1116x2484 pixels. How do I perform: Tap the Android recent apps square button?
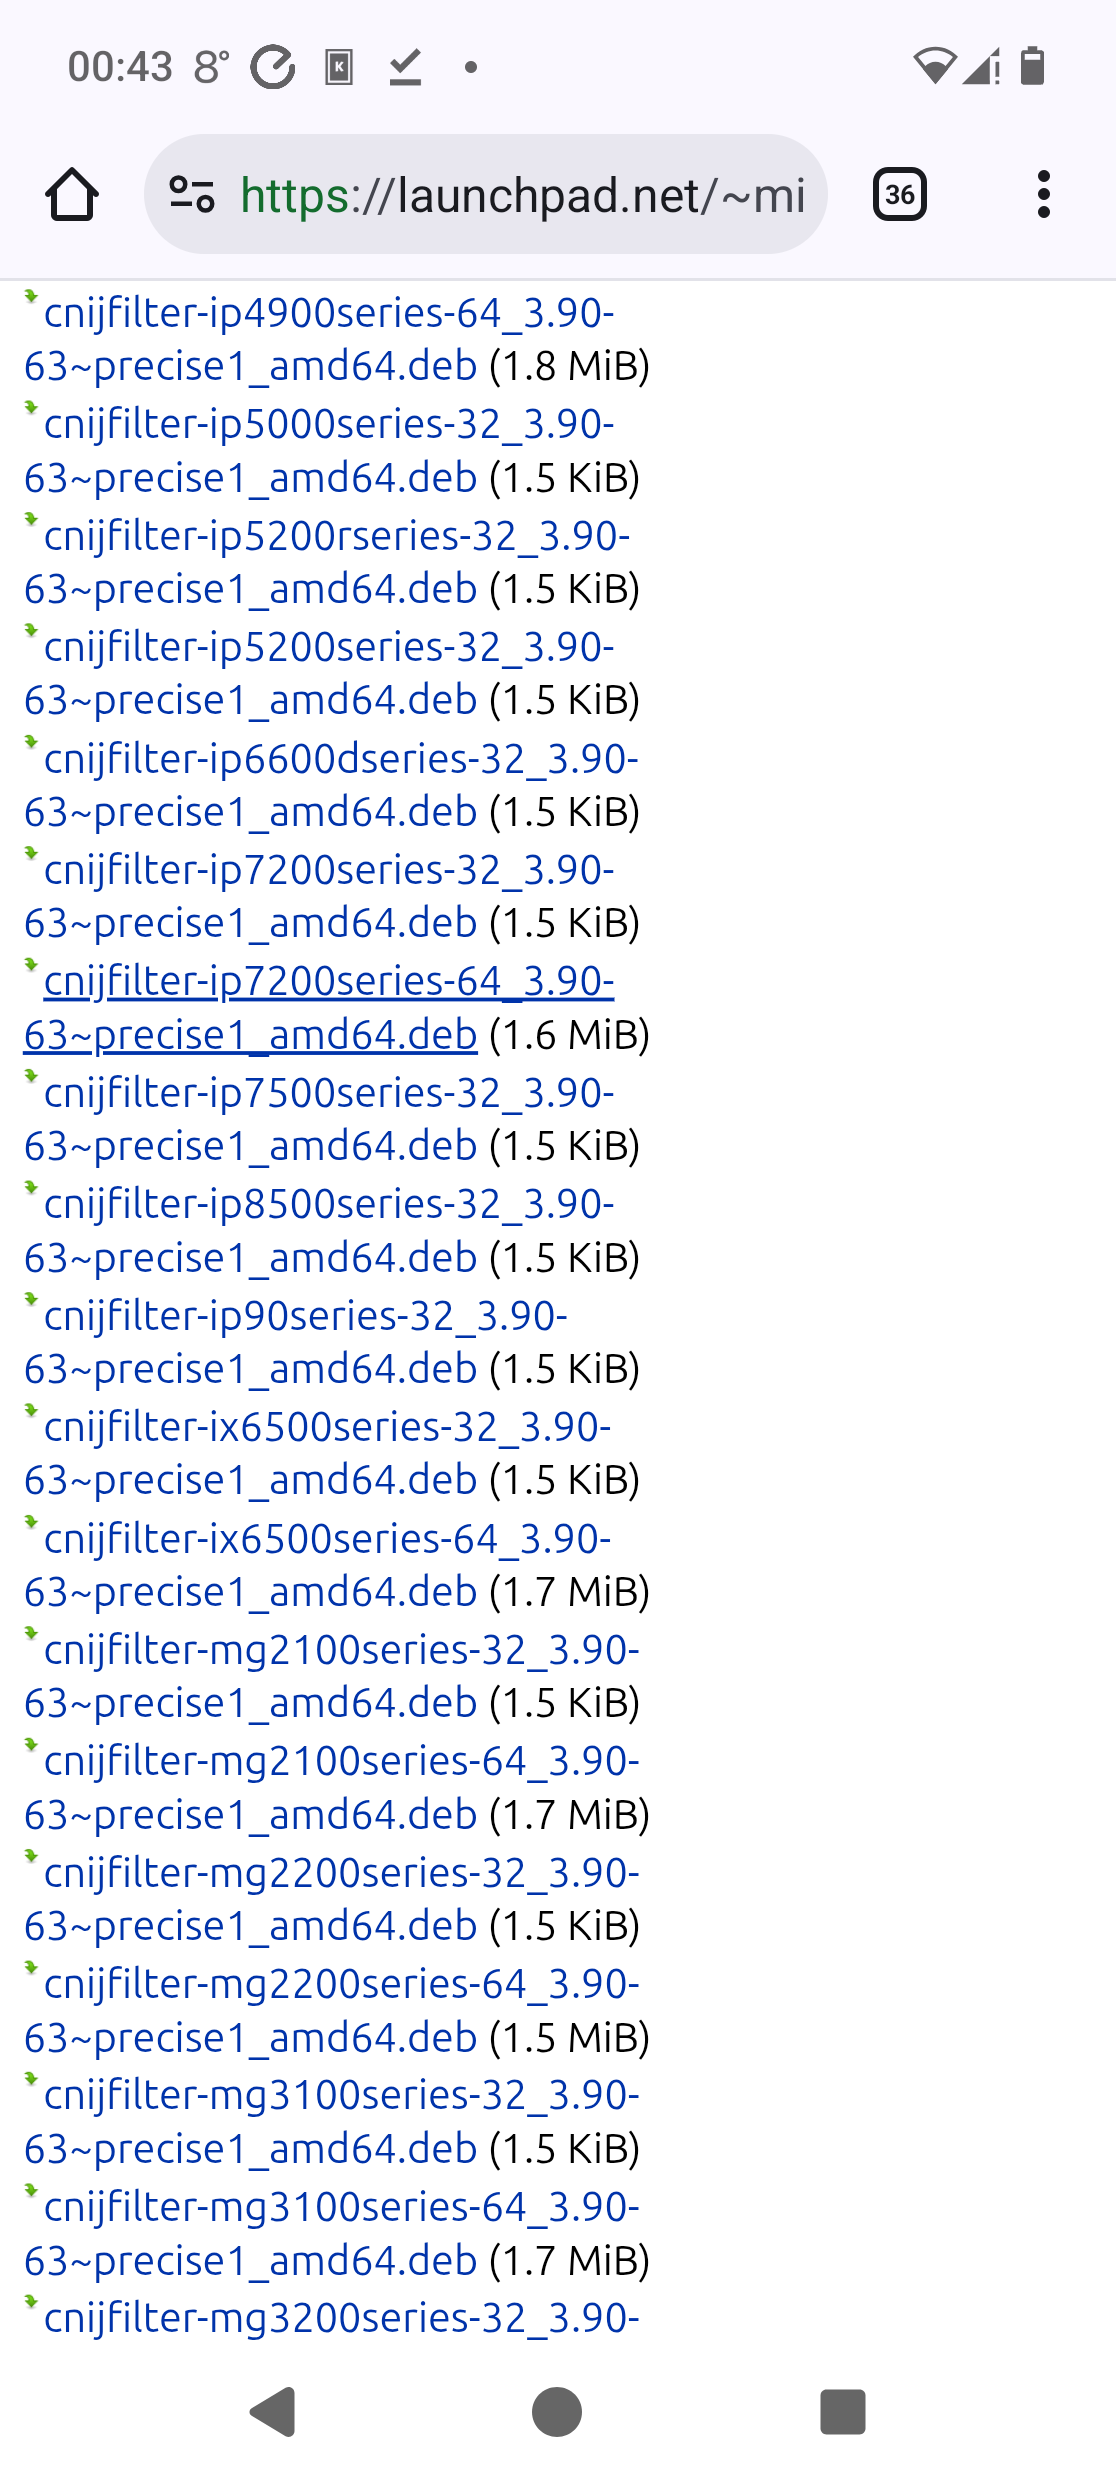pyautogui.click(x=842, y=2411)
